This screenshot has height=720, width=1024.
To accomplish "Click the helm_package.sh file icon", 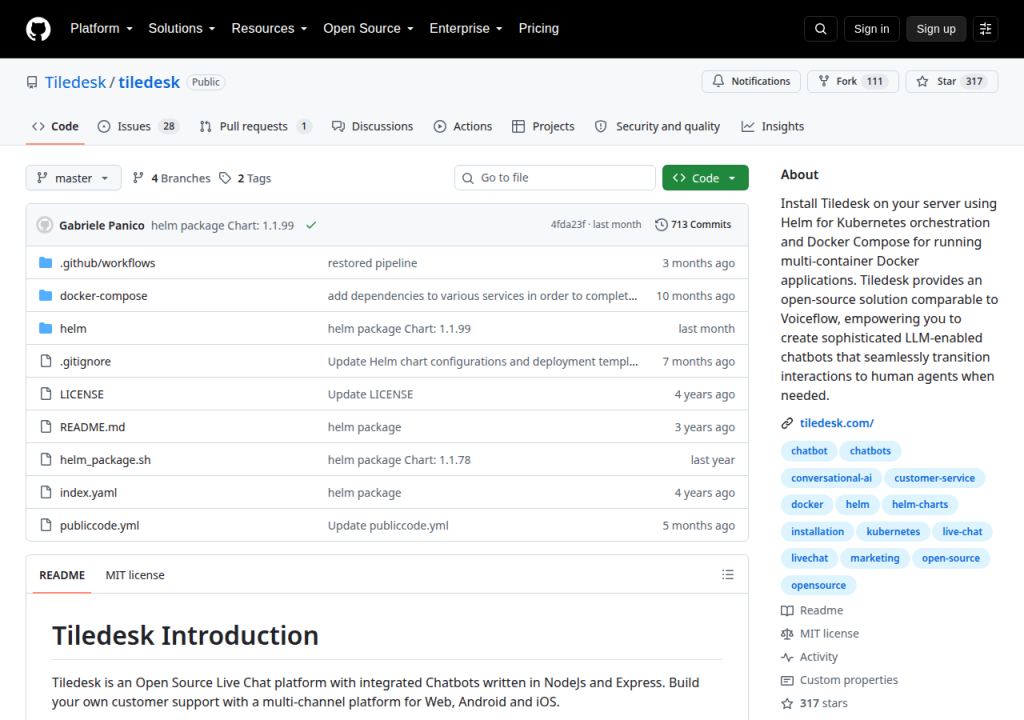I will 46,459.
